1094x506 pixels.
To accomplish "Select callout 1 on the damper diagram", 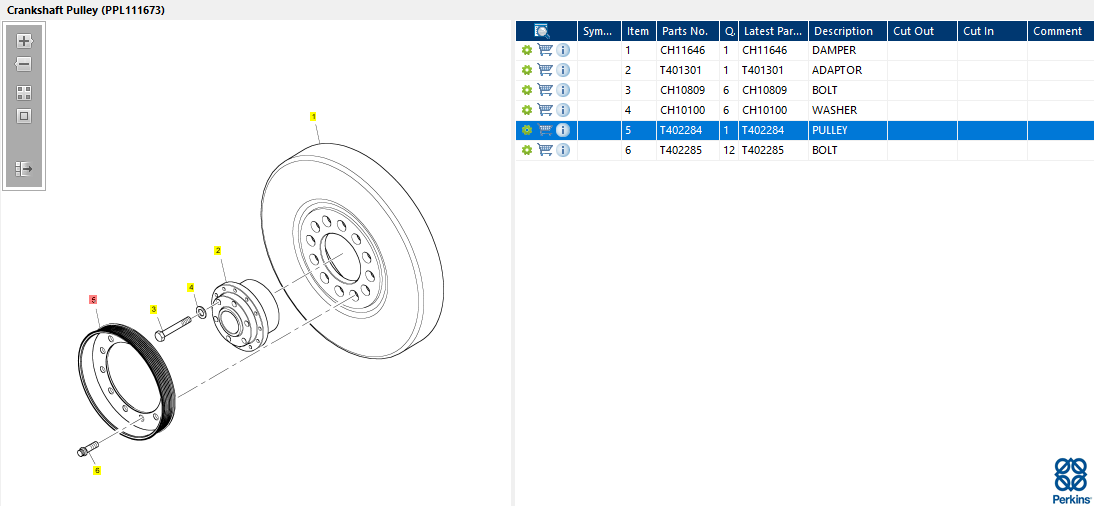I will 314,116.
